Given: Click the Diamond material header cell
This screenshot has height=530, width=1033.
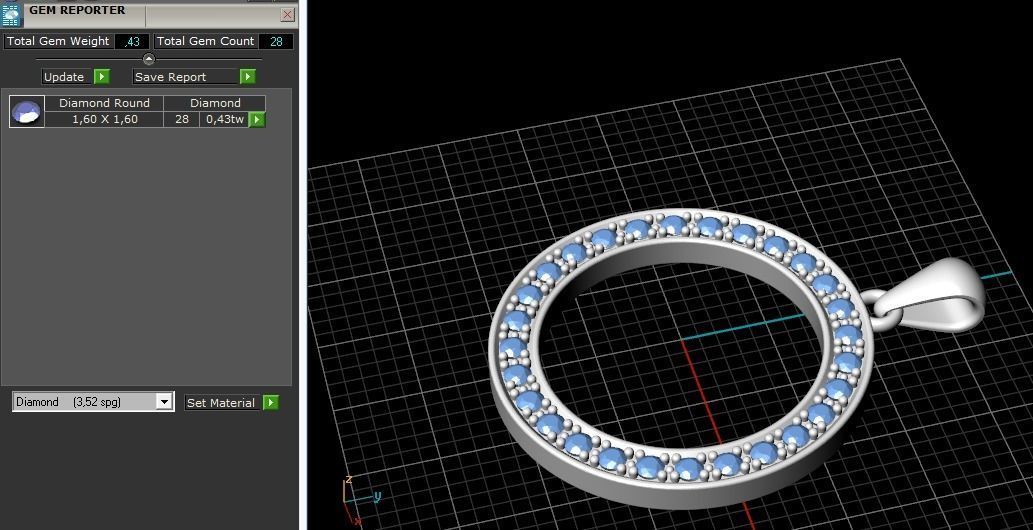Looking at the screenshot, I should click(x=215, y=103).
